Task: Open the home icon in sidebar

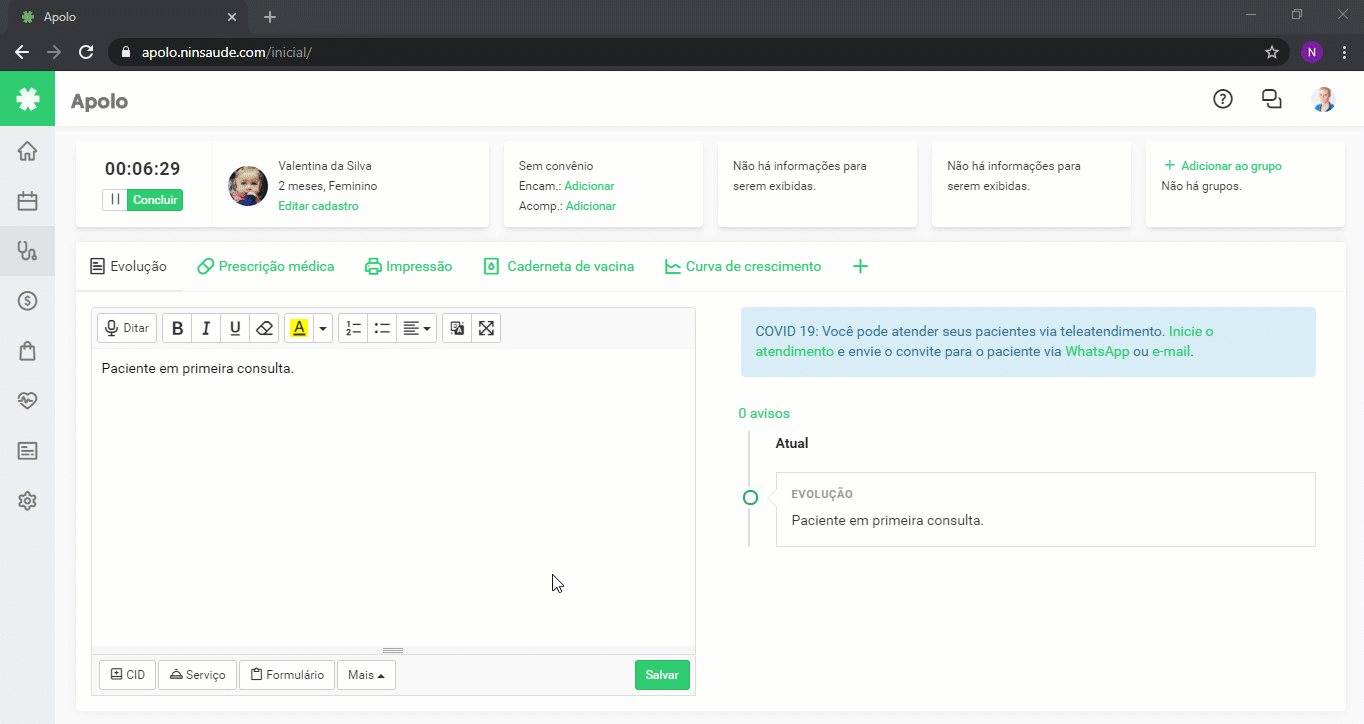Action: pyautogui.click(x=27, y=151)
